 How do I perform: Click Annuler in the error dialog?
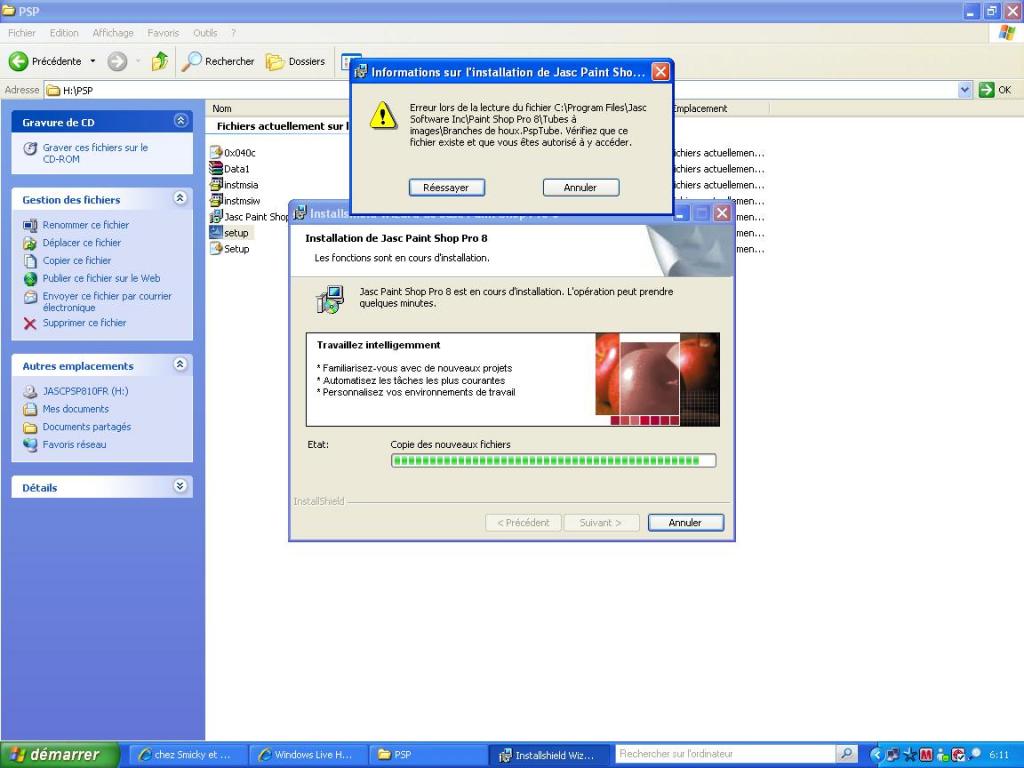point(580,187)
